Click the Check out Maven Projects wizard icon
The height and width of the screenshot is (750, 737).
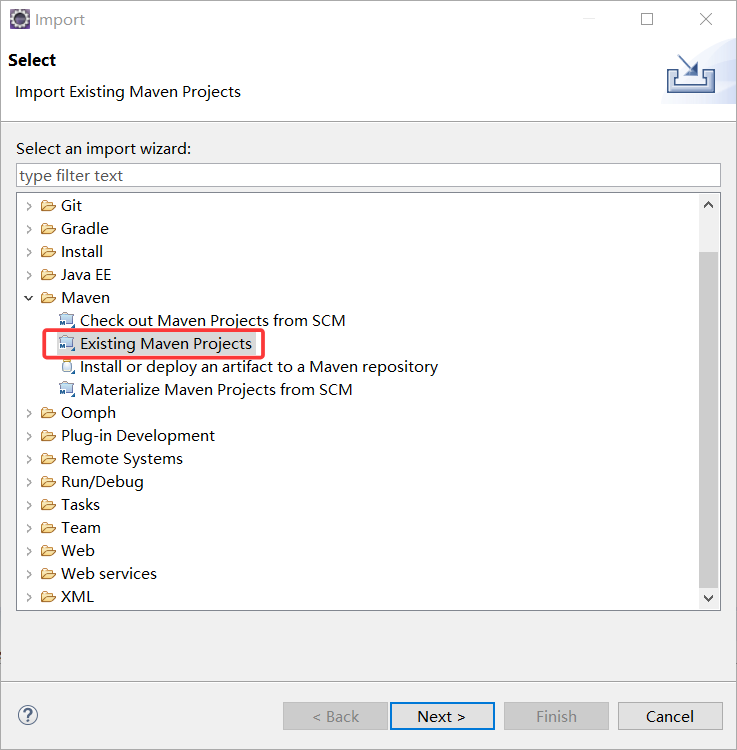[x=67, y=320]
